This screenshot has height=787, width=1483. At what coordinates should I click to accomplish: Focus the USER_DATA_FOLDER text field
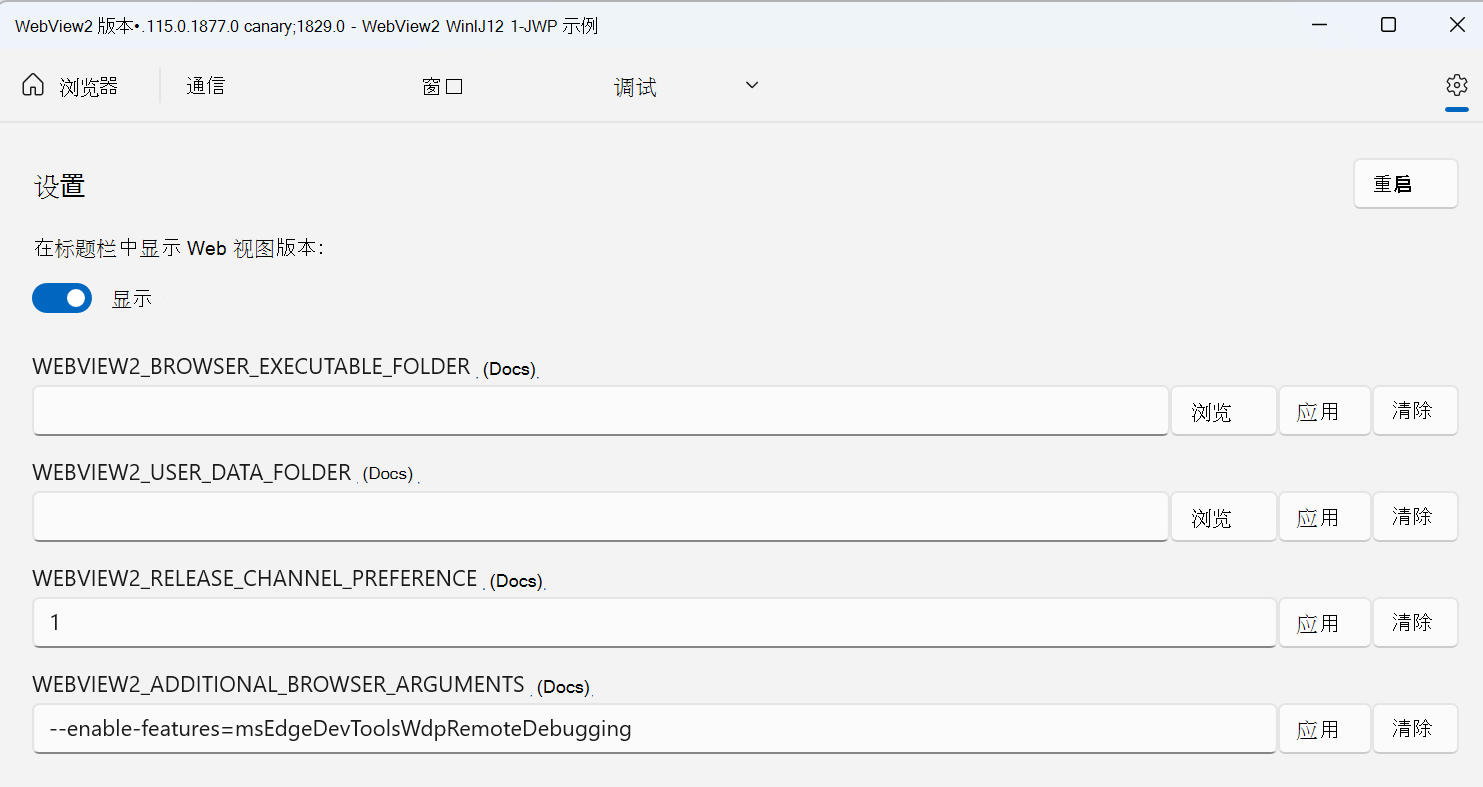600,517
